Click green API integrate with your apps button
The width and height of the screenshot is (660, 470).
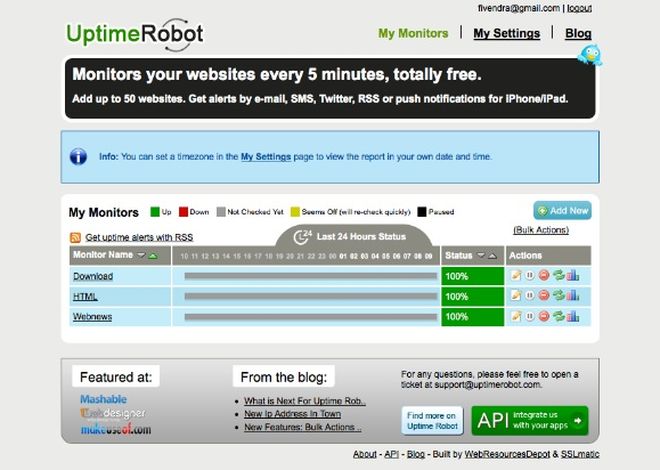[x=530, y=420]
